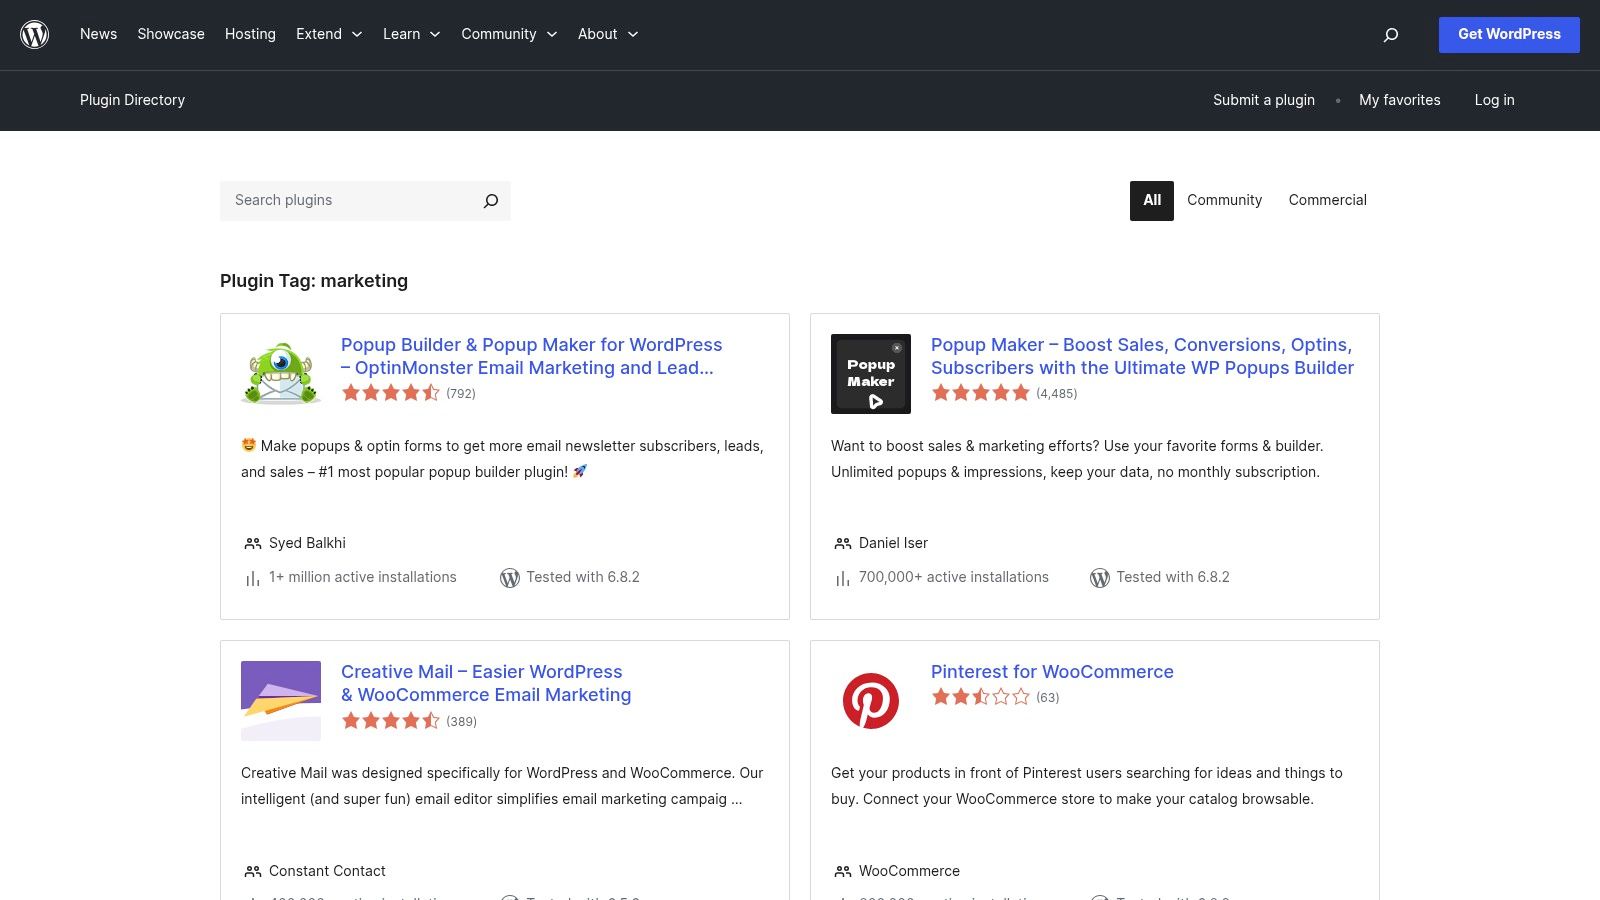
Task: Click author icon beside WooCommerce
Action: 843,871
